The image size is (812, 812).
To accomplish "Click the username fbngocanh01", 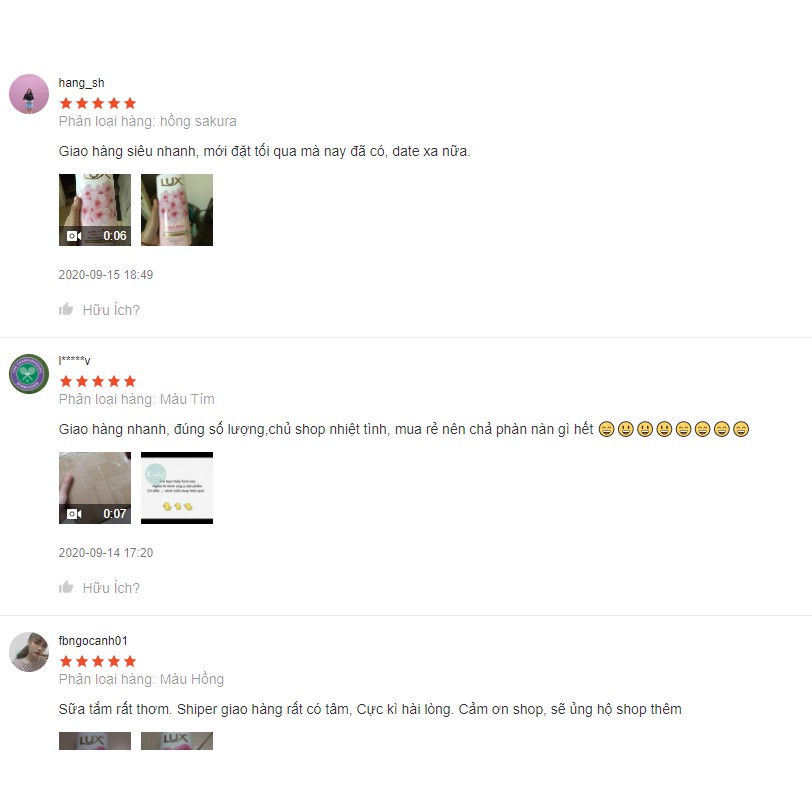I will 93,641.
